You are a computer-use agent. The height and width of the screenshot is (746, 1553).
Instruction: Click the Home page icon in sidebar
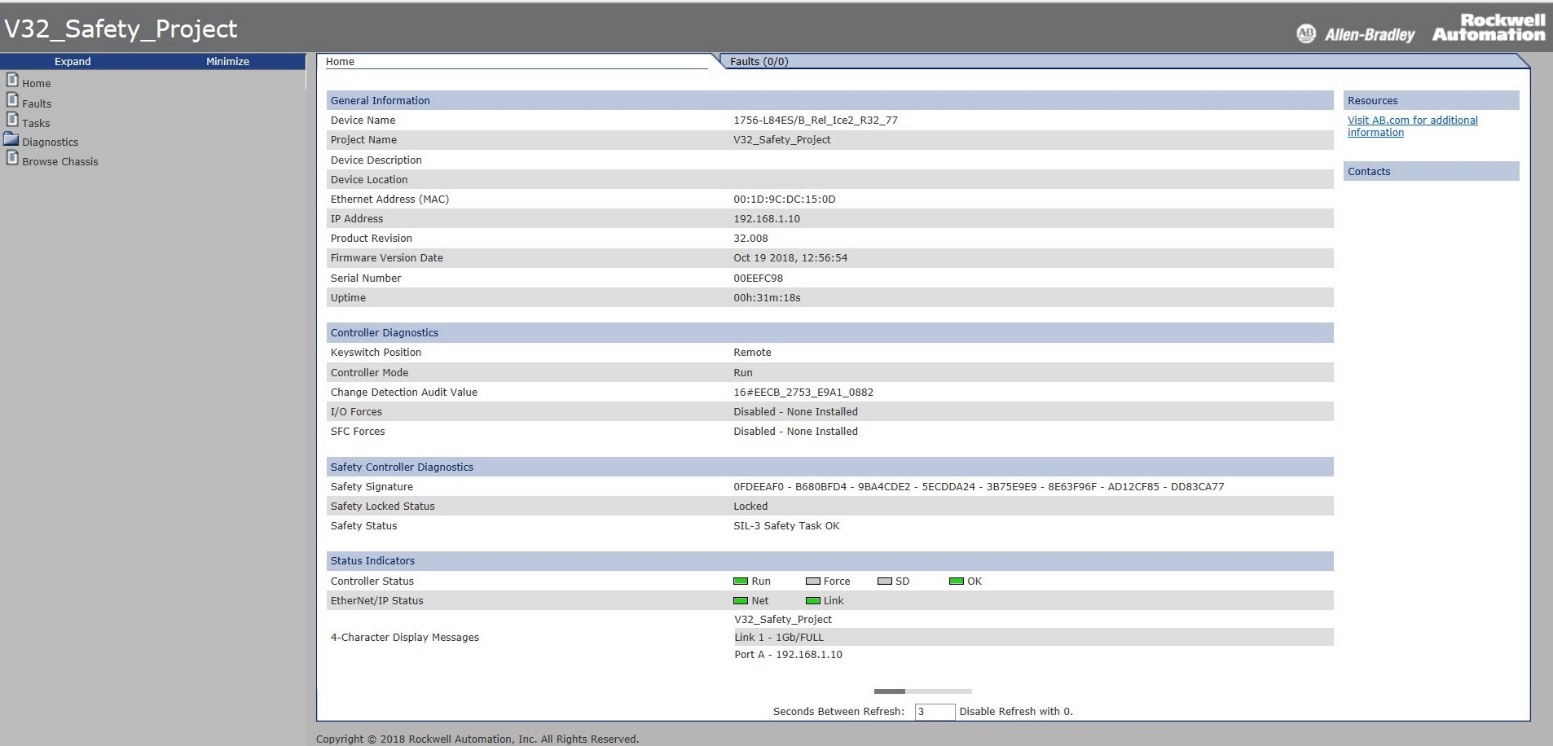pos(12,82)
